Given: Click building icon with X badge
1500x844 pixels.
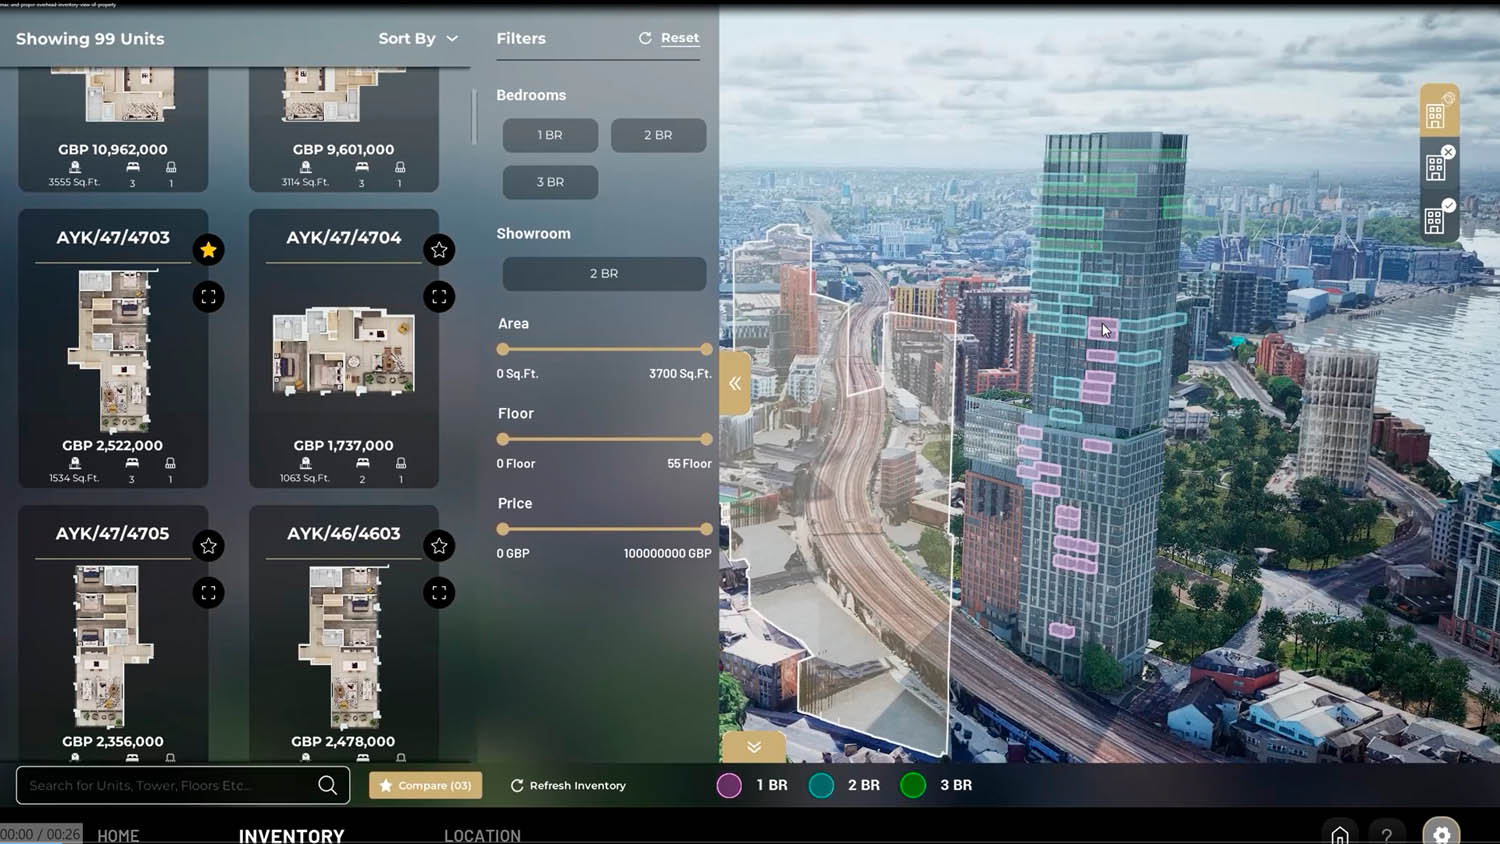Looking at the screenshot, I should 1437,166.
